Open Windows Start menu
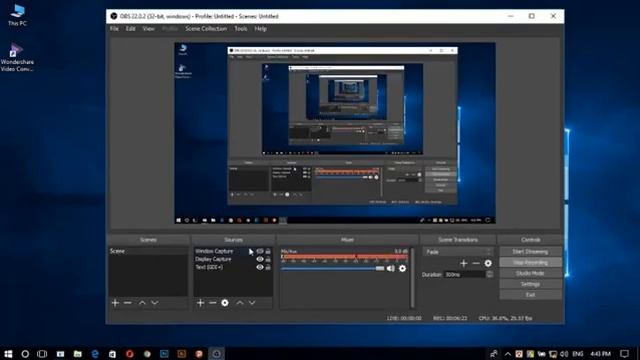 (8, 354)
